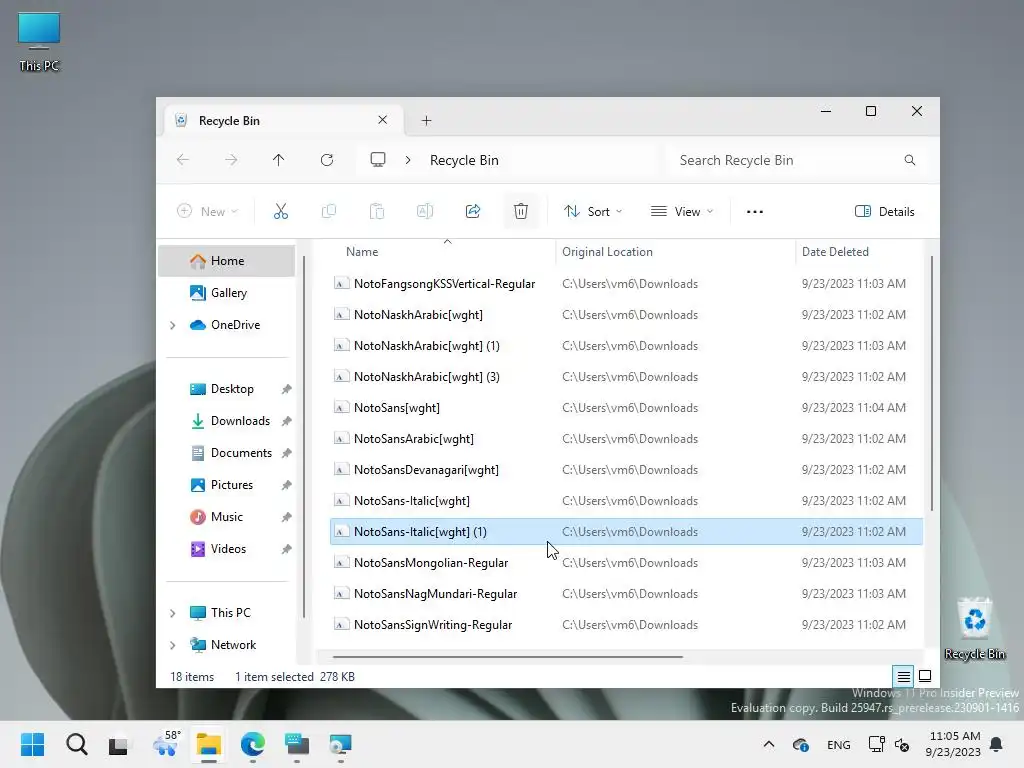Open the notifications bell icon
The image size is (1024, 768).
pos(997,744)
